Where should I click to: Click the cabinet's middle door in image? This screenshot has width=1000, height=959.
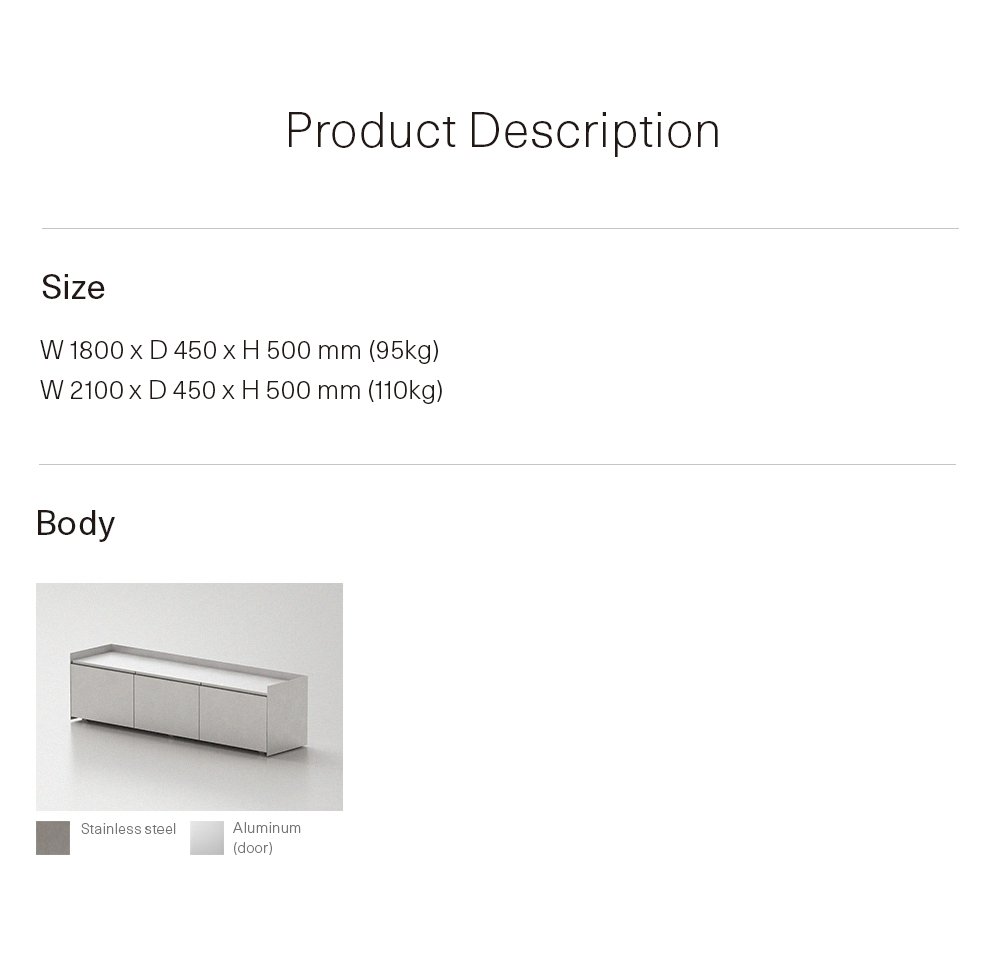pos(167,706)
